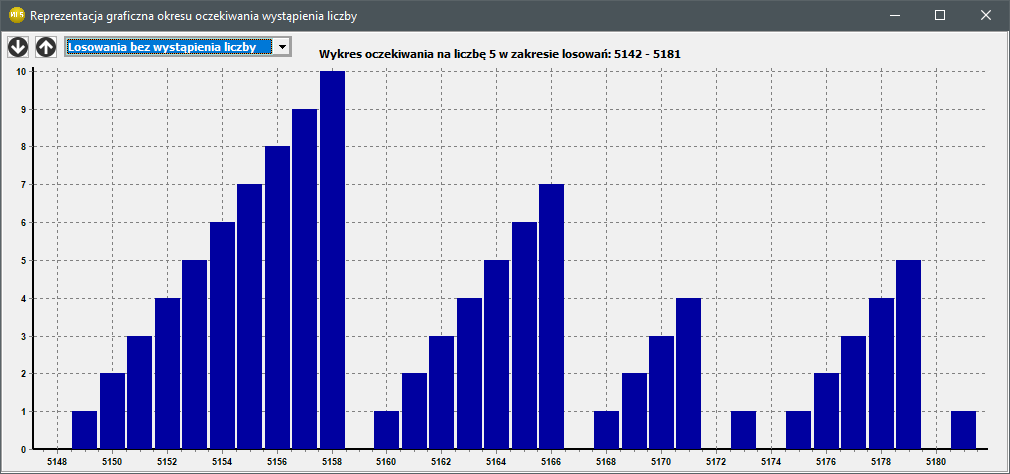Click x-axis label 5154
1010x474 pixels.
pos(222,461)
